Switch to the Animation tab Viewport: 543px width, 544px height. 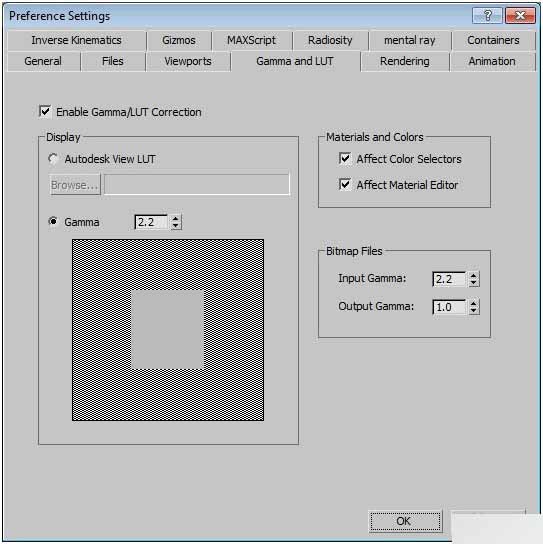click(492, 61)
